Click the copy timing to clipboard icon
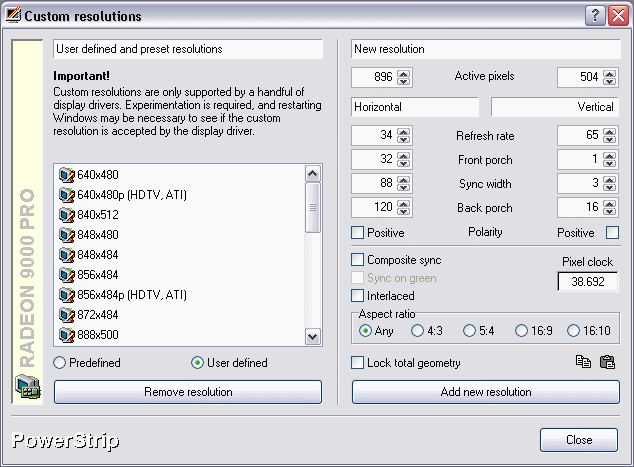This screenshot has width=634, height=467. pos(583,363)
